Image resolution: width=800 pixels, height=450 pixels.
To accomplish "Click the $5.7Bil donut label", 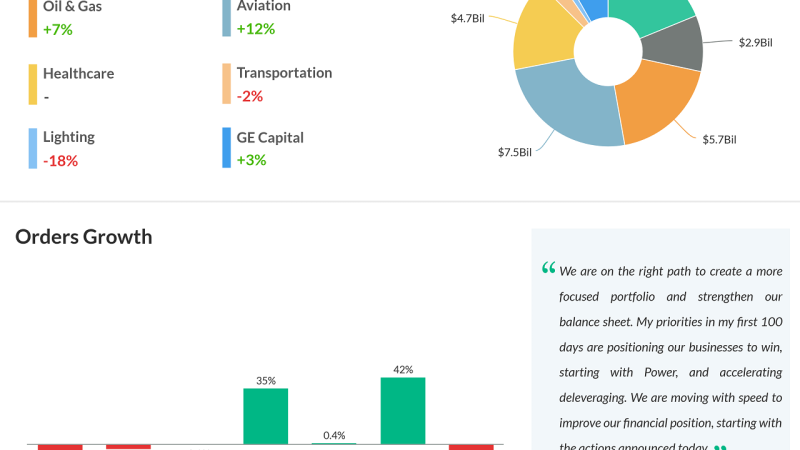I will [719, 139].
